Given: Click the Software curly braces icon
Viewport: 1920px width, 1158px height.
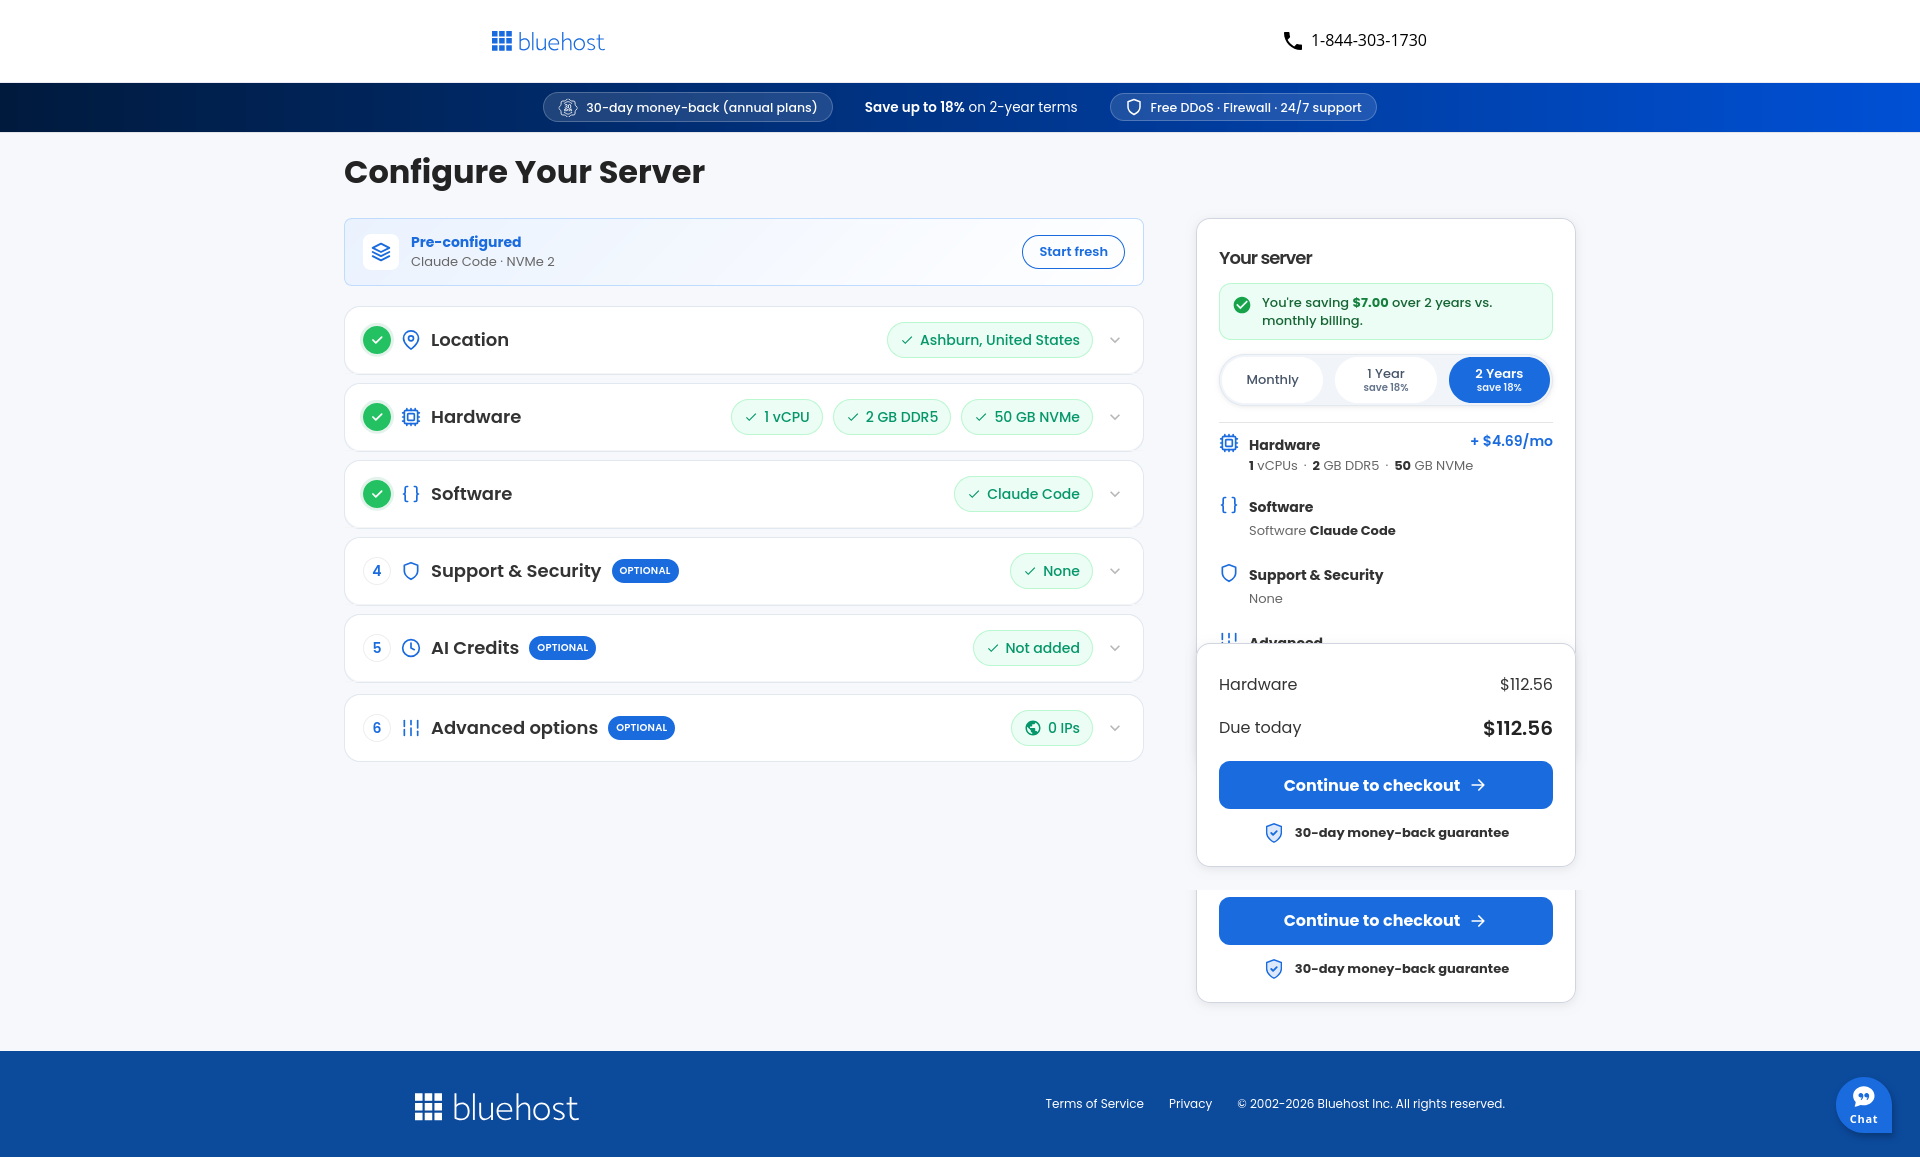Looking at the screenshot, I should (411, 494).
